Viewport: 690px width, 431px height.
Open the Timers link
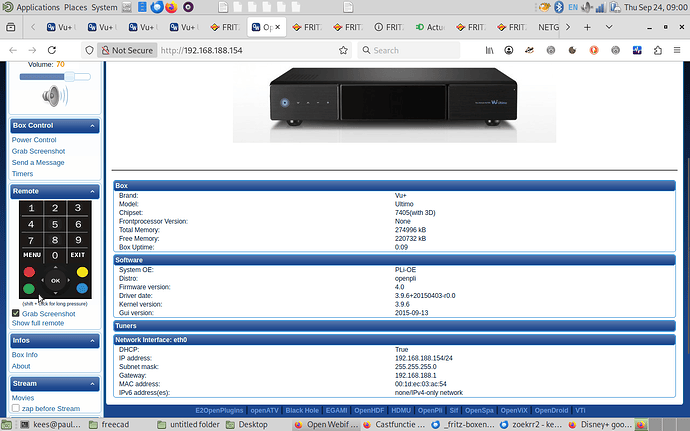(22, 173)
